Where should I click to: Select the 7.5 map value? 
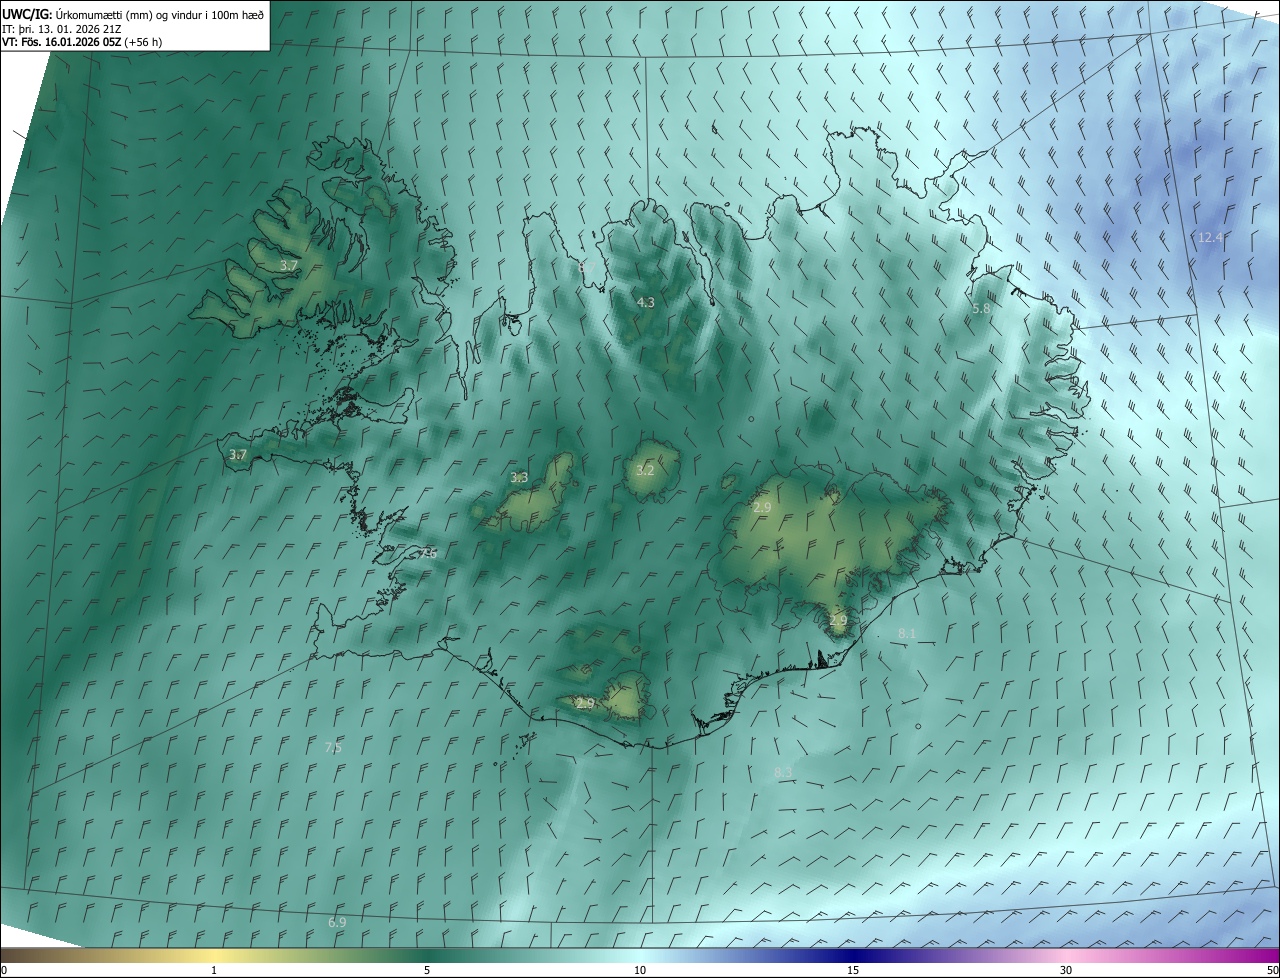pyautogui.click(x=333, y=747)
